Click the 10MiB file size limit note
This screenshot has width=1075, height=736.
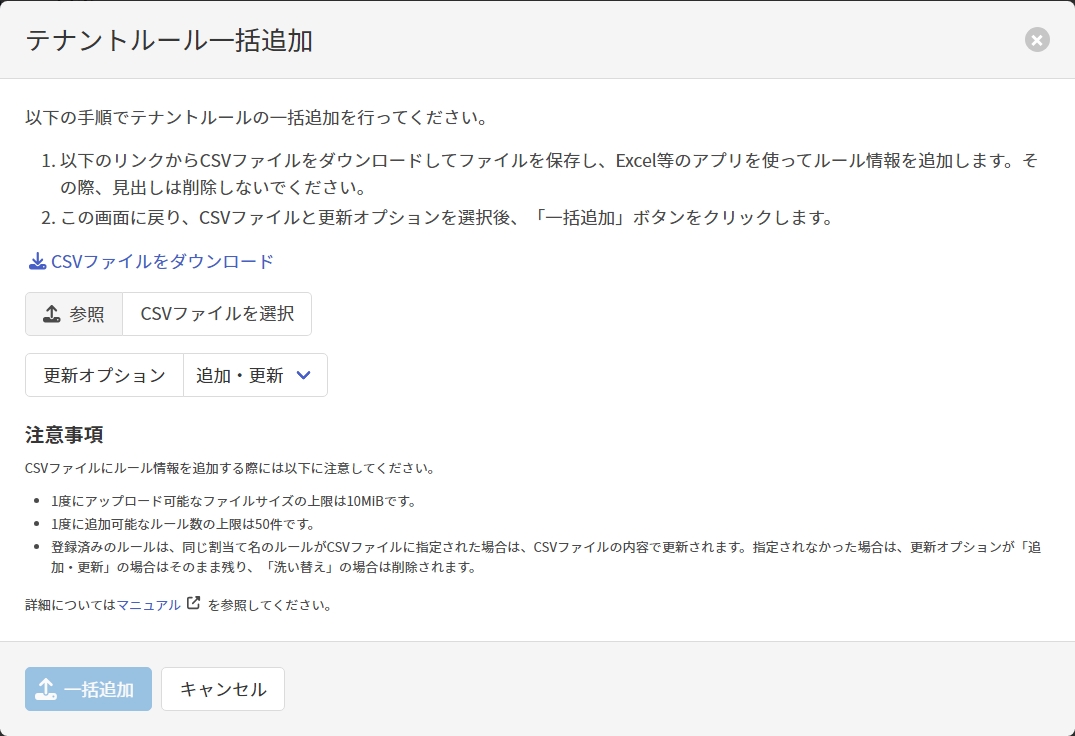click(x=233, y=501)
